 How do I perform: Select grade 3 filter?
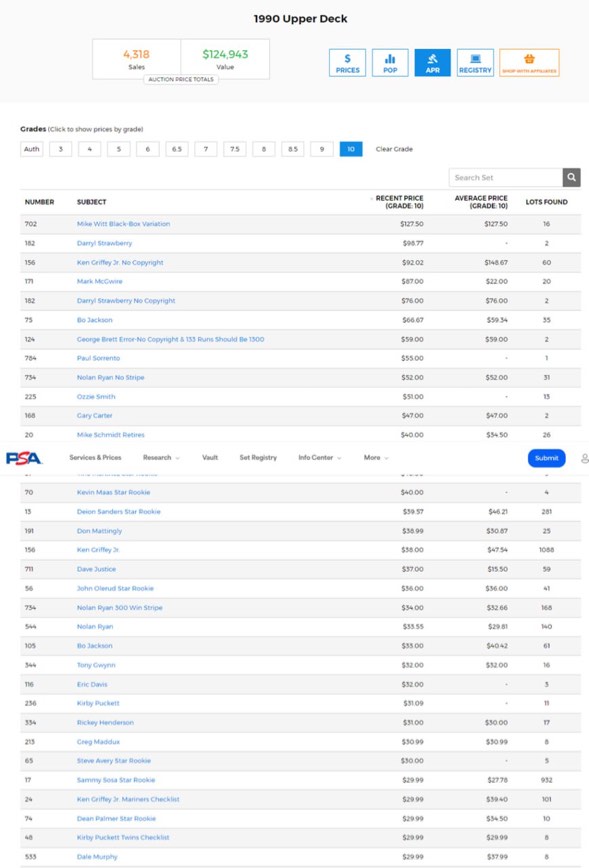click(x=60, y=149)
